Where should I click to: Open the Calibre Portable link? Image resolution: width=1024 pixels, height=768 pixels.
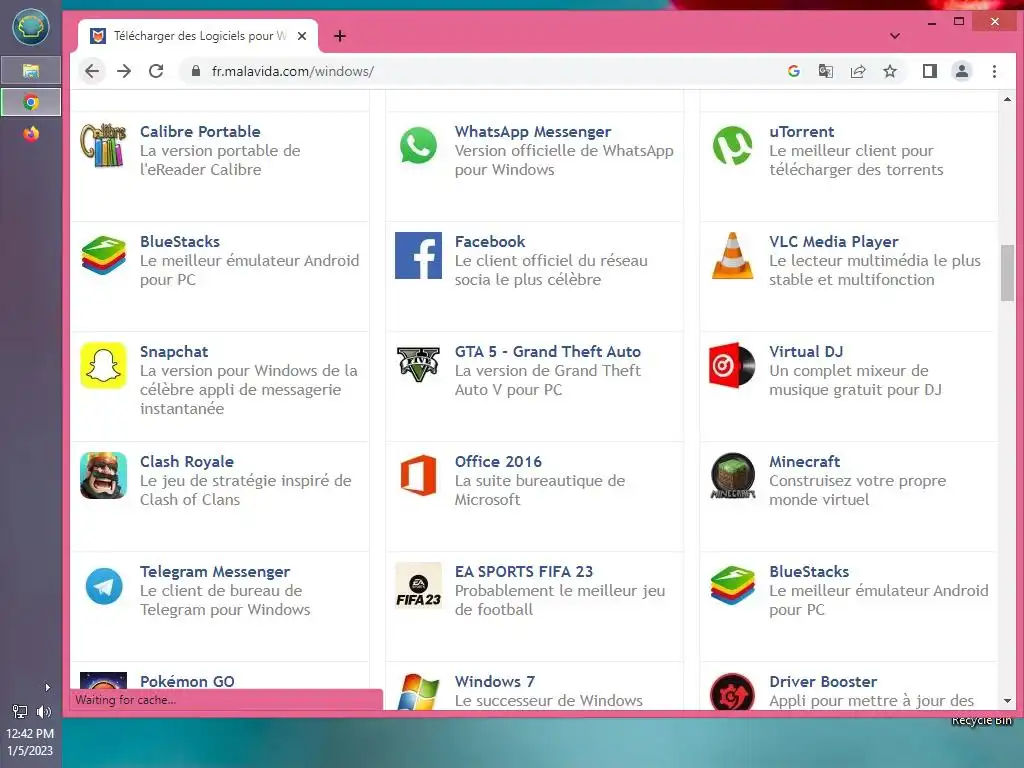click(200, 131)
